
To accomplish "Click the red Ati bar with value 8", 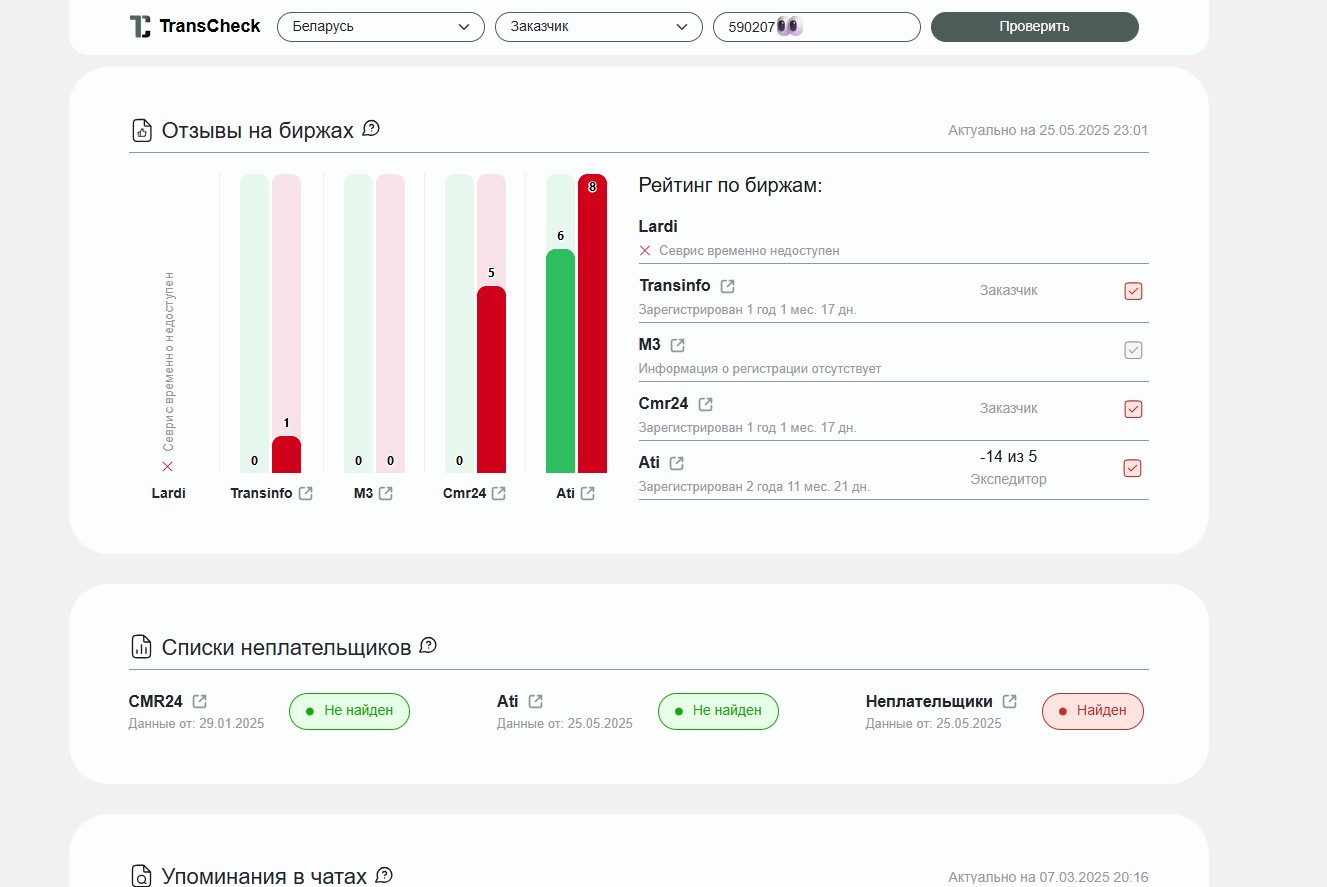I will [x=592, y=323].
